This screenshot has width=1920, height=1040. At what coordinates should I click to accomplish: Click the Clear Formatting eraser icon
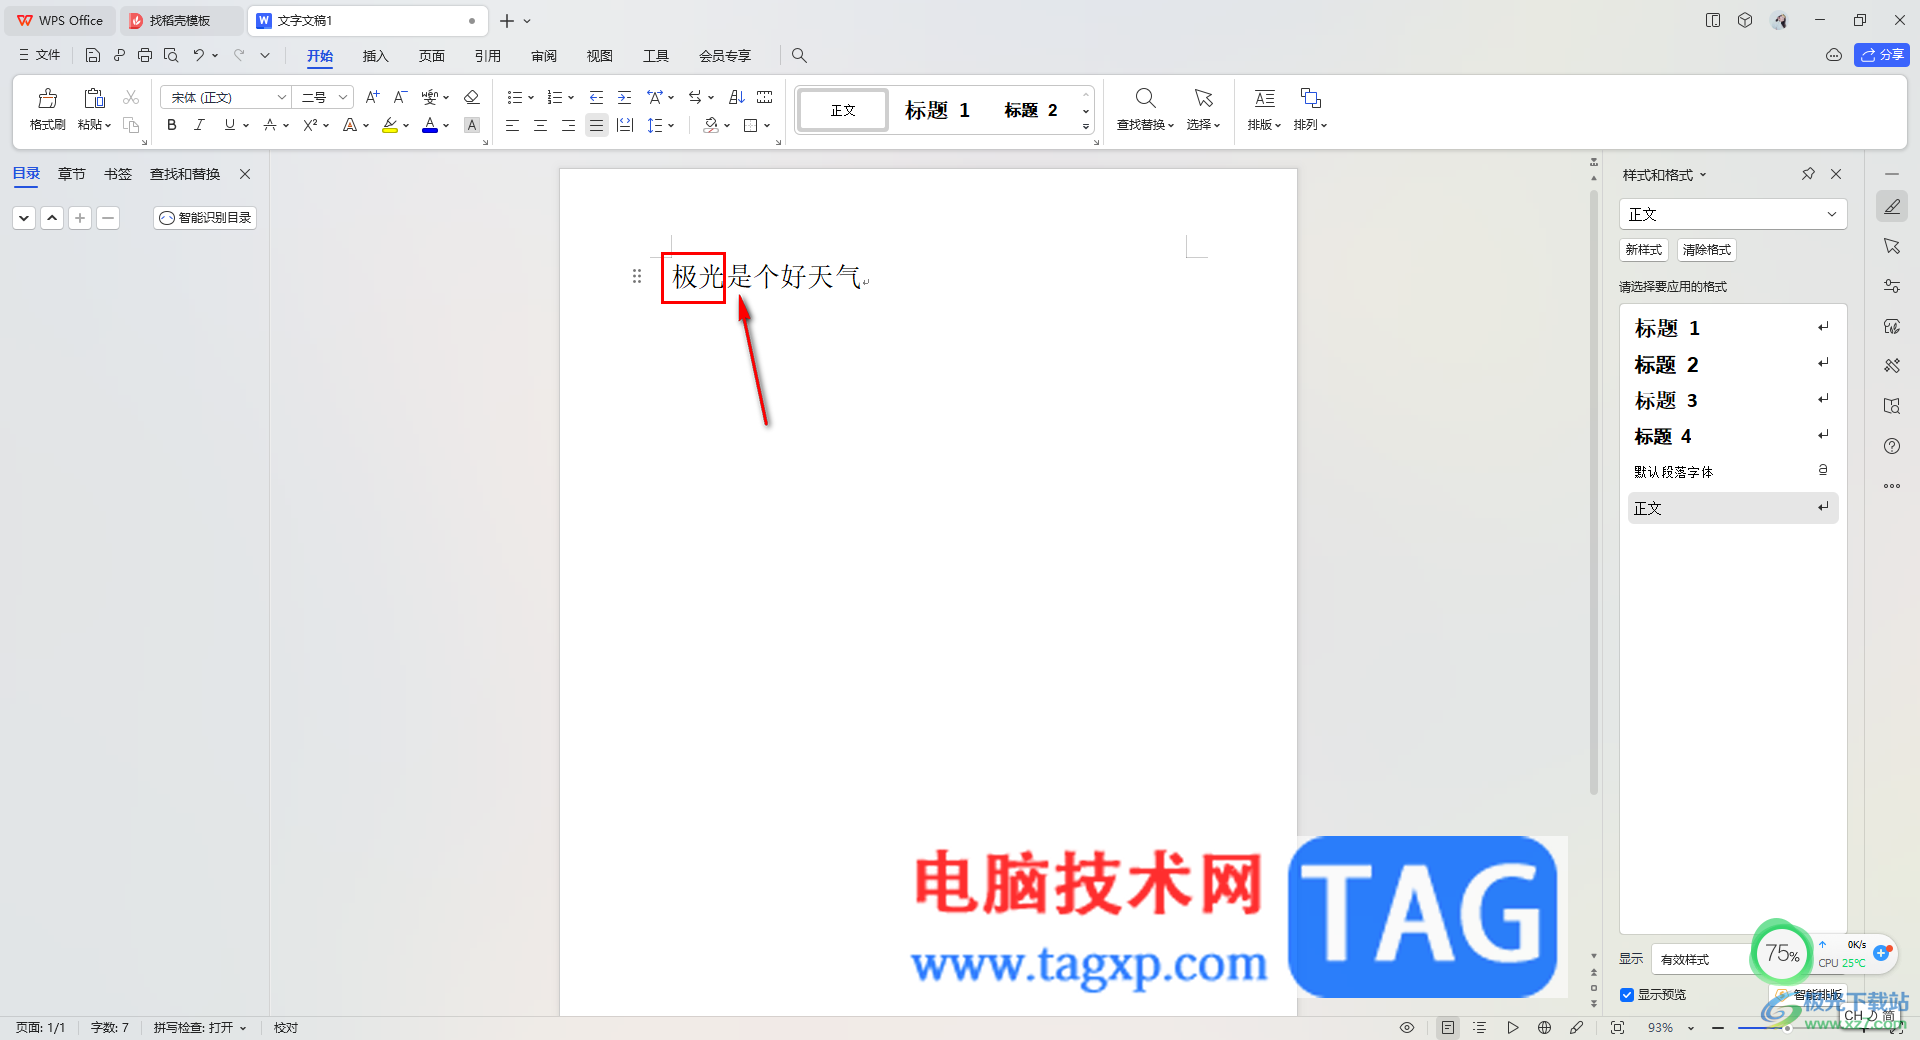click(x=472, y=97)
